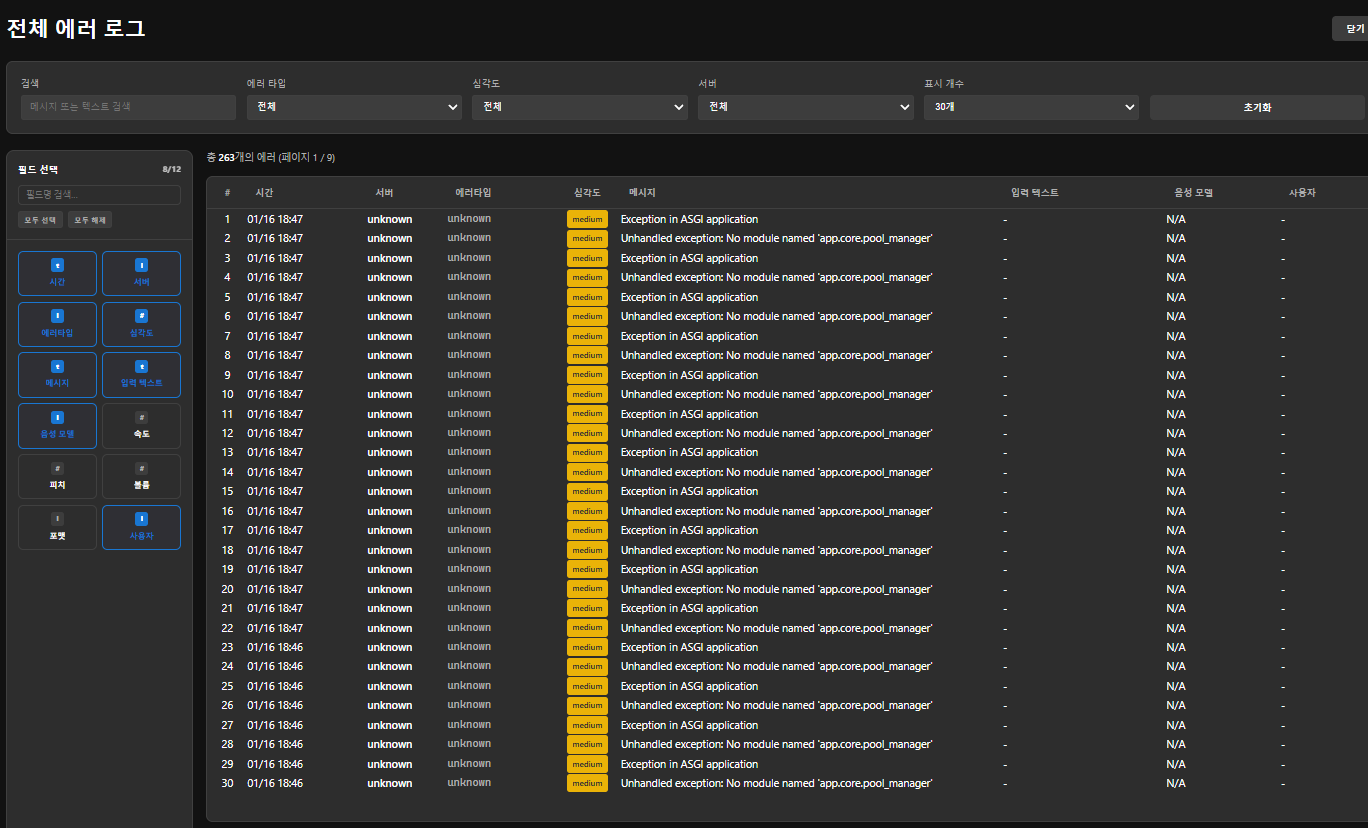Click row 3 voice model 'N/A'
Image resolution: width=1368 pixels, height=828 pixels.
click(1176, 258)
